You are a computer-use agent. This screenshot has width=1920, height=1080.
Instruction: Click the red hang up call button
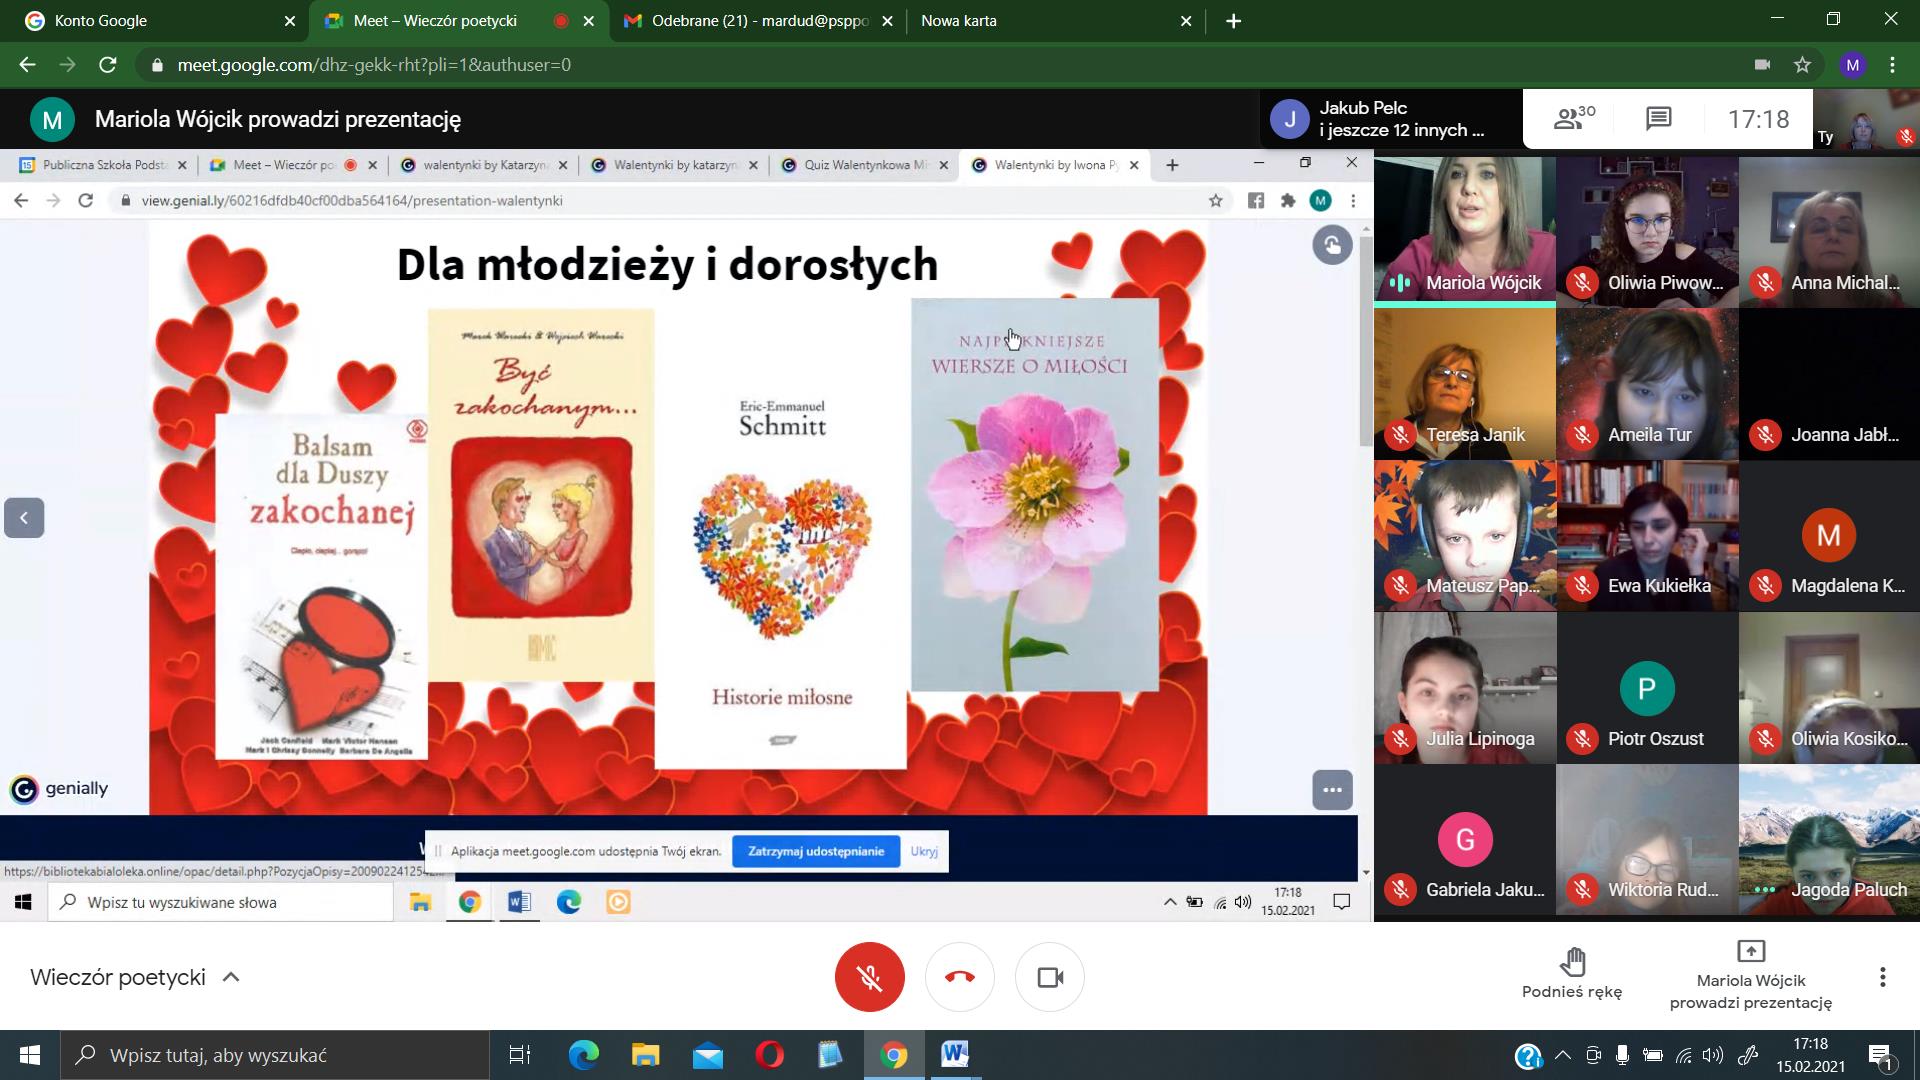click(959, 977)
